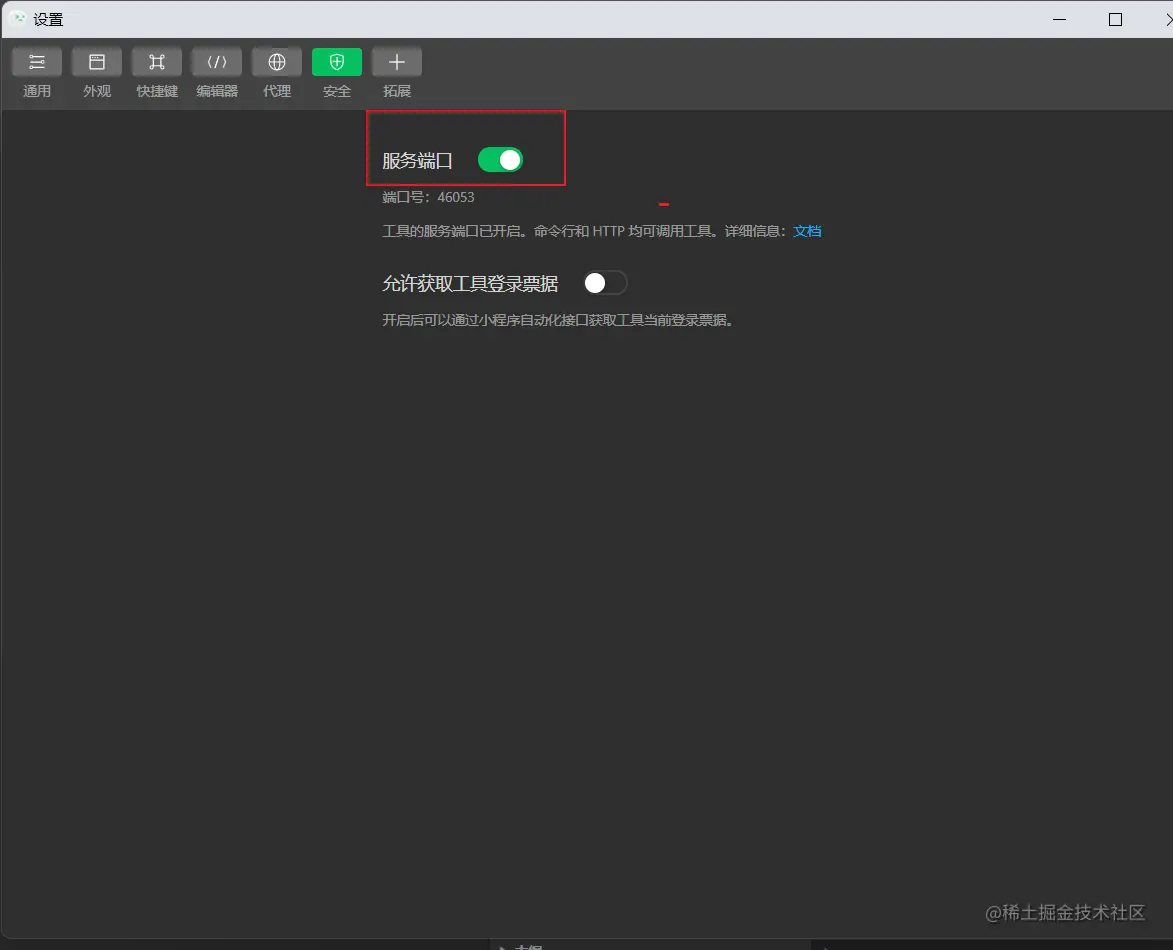1173x950 pixels.
Task: Click the port number text 端口号: 46053
Action: tap(428, 197)
